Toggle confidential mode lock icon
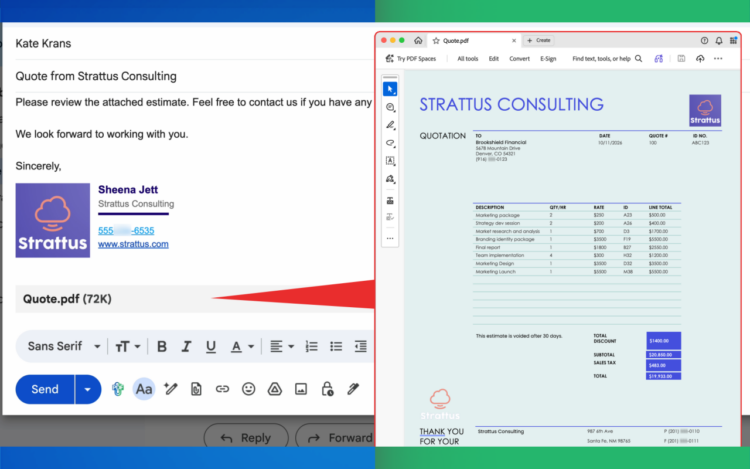 [327, 389]
